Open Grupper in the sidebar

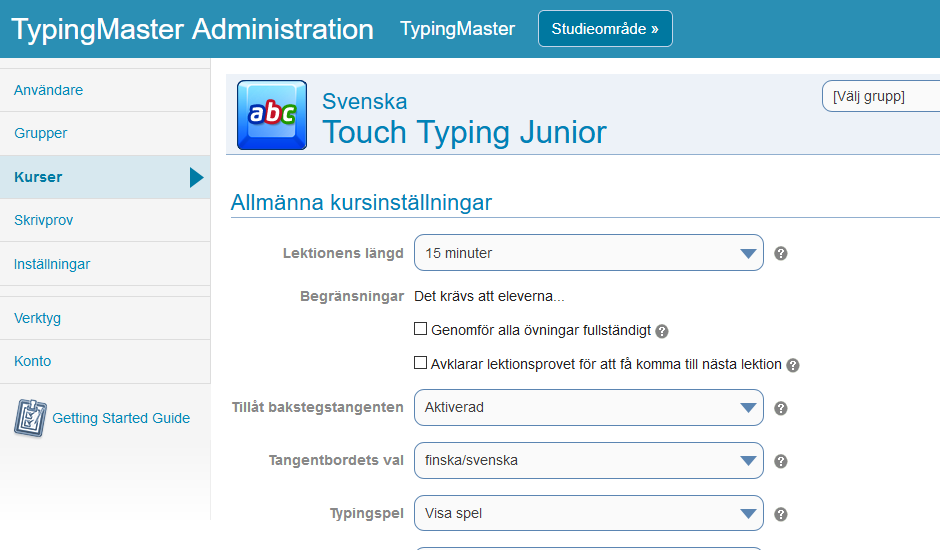coord(105,133)
